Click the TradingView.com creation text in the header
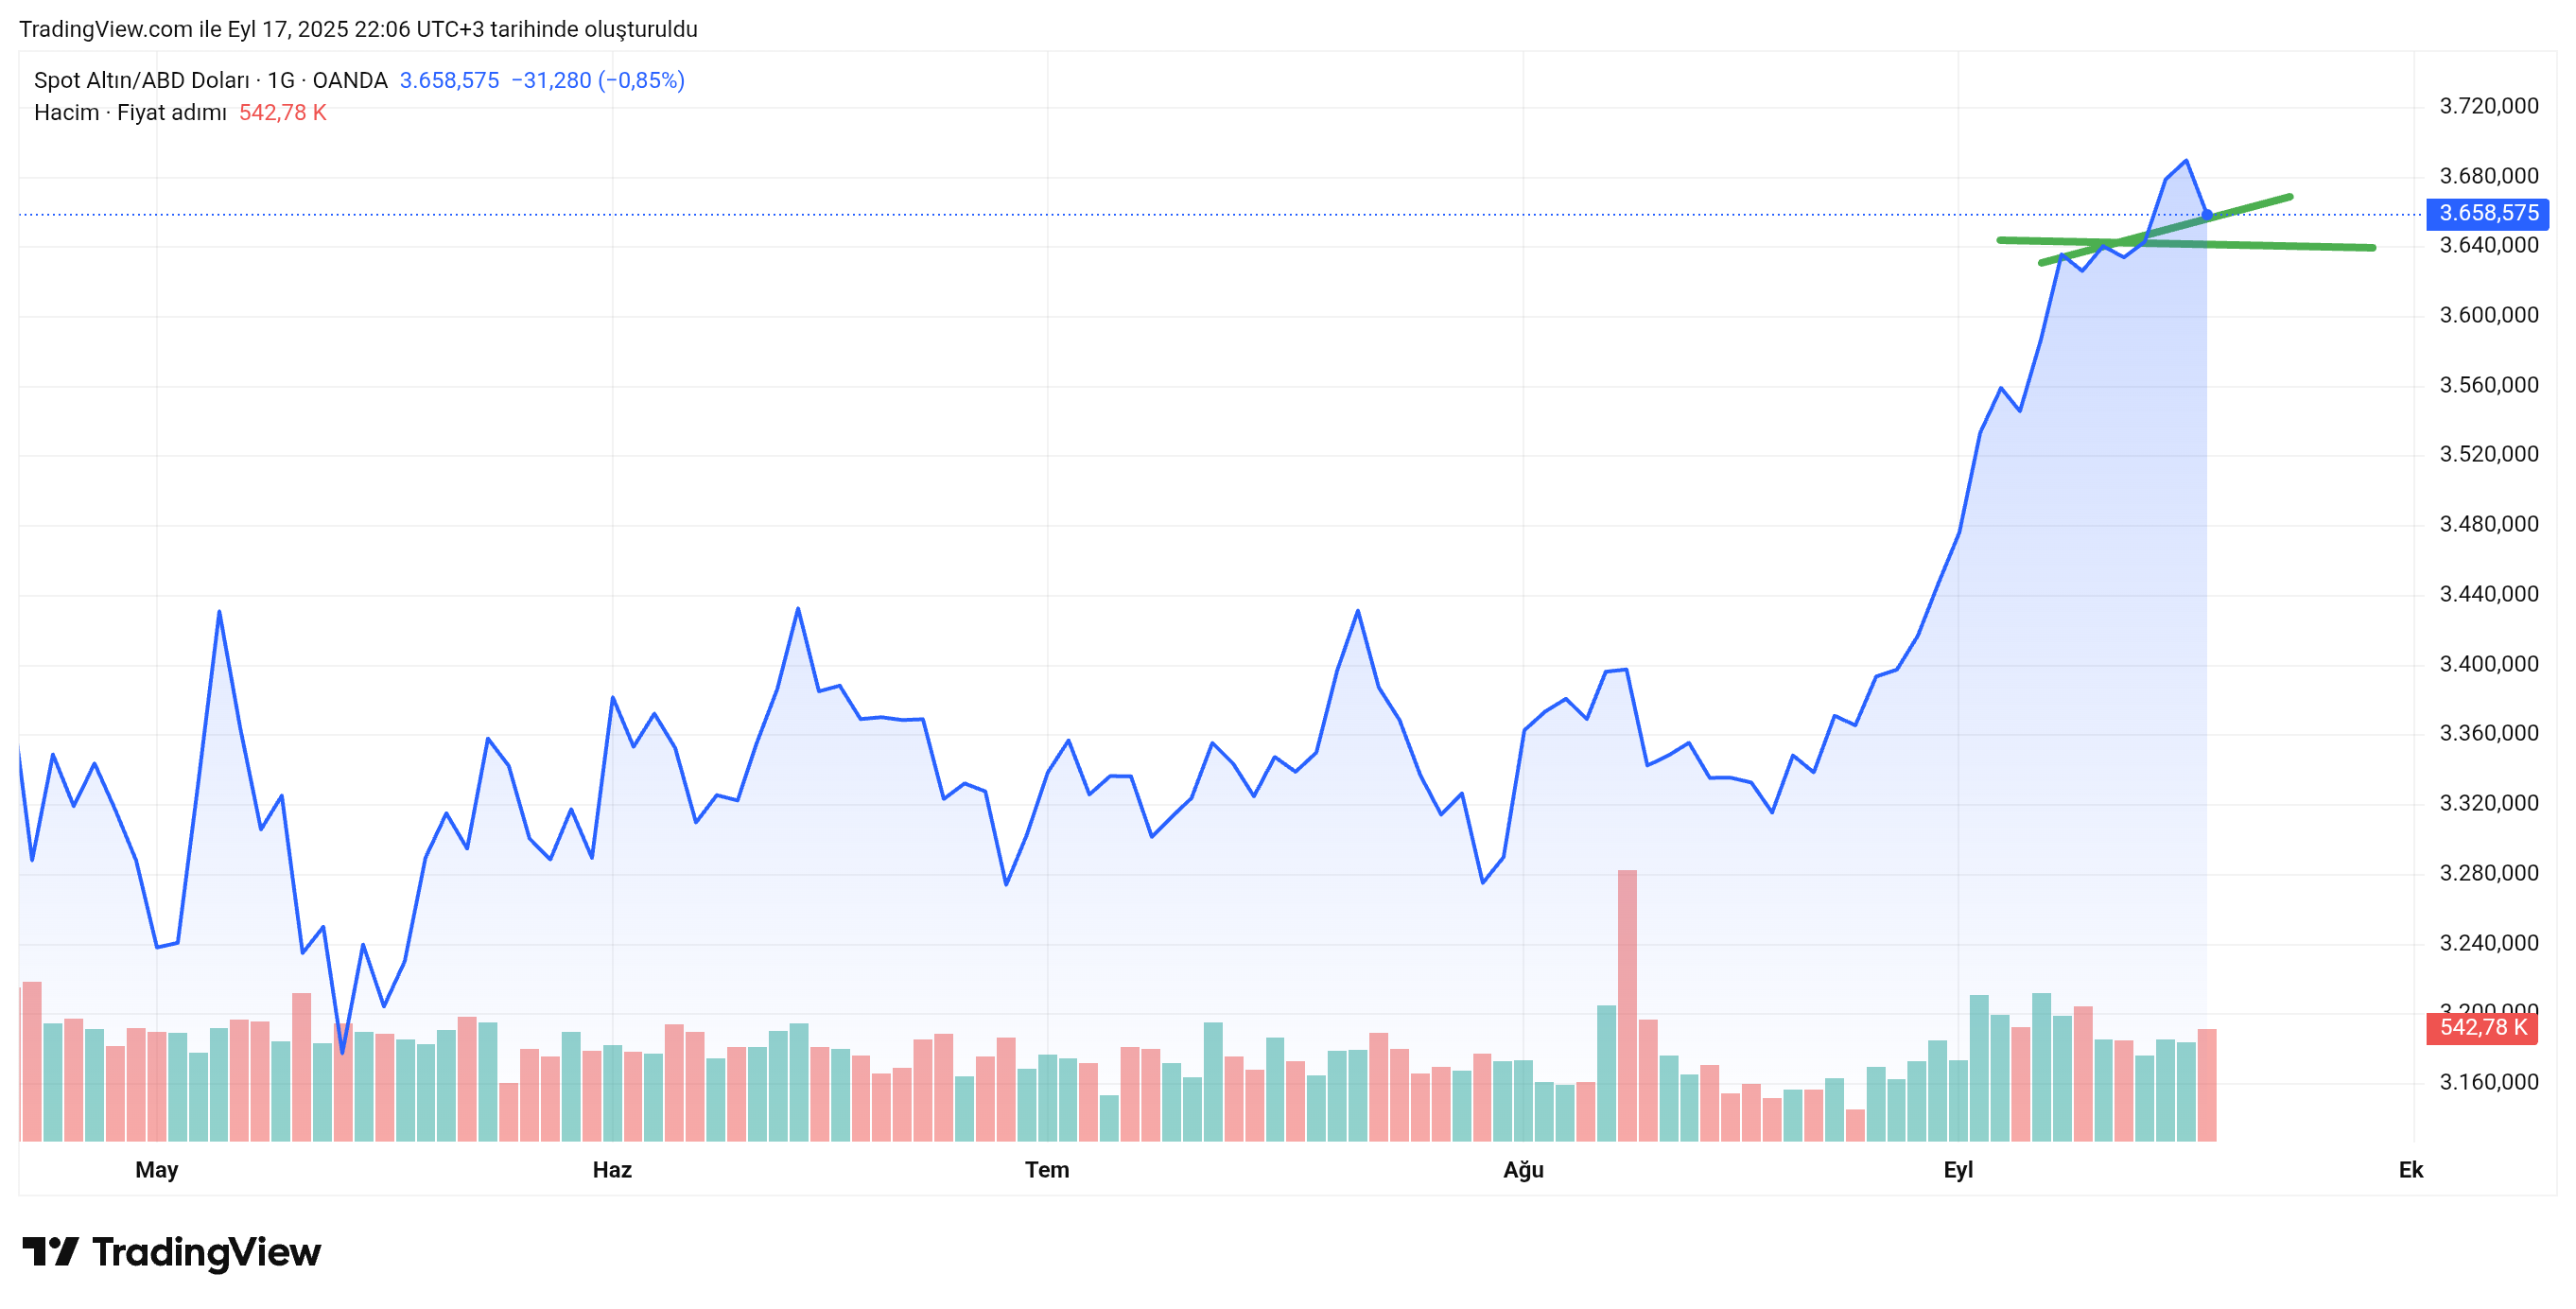Screen dimensions: 2576x1309 tap(358, 29)
